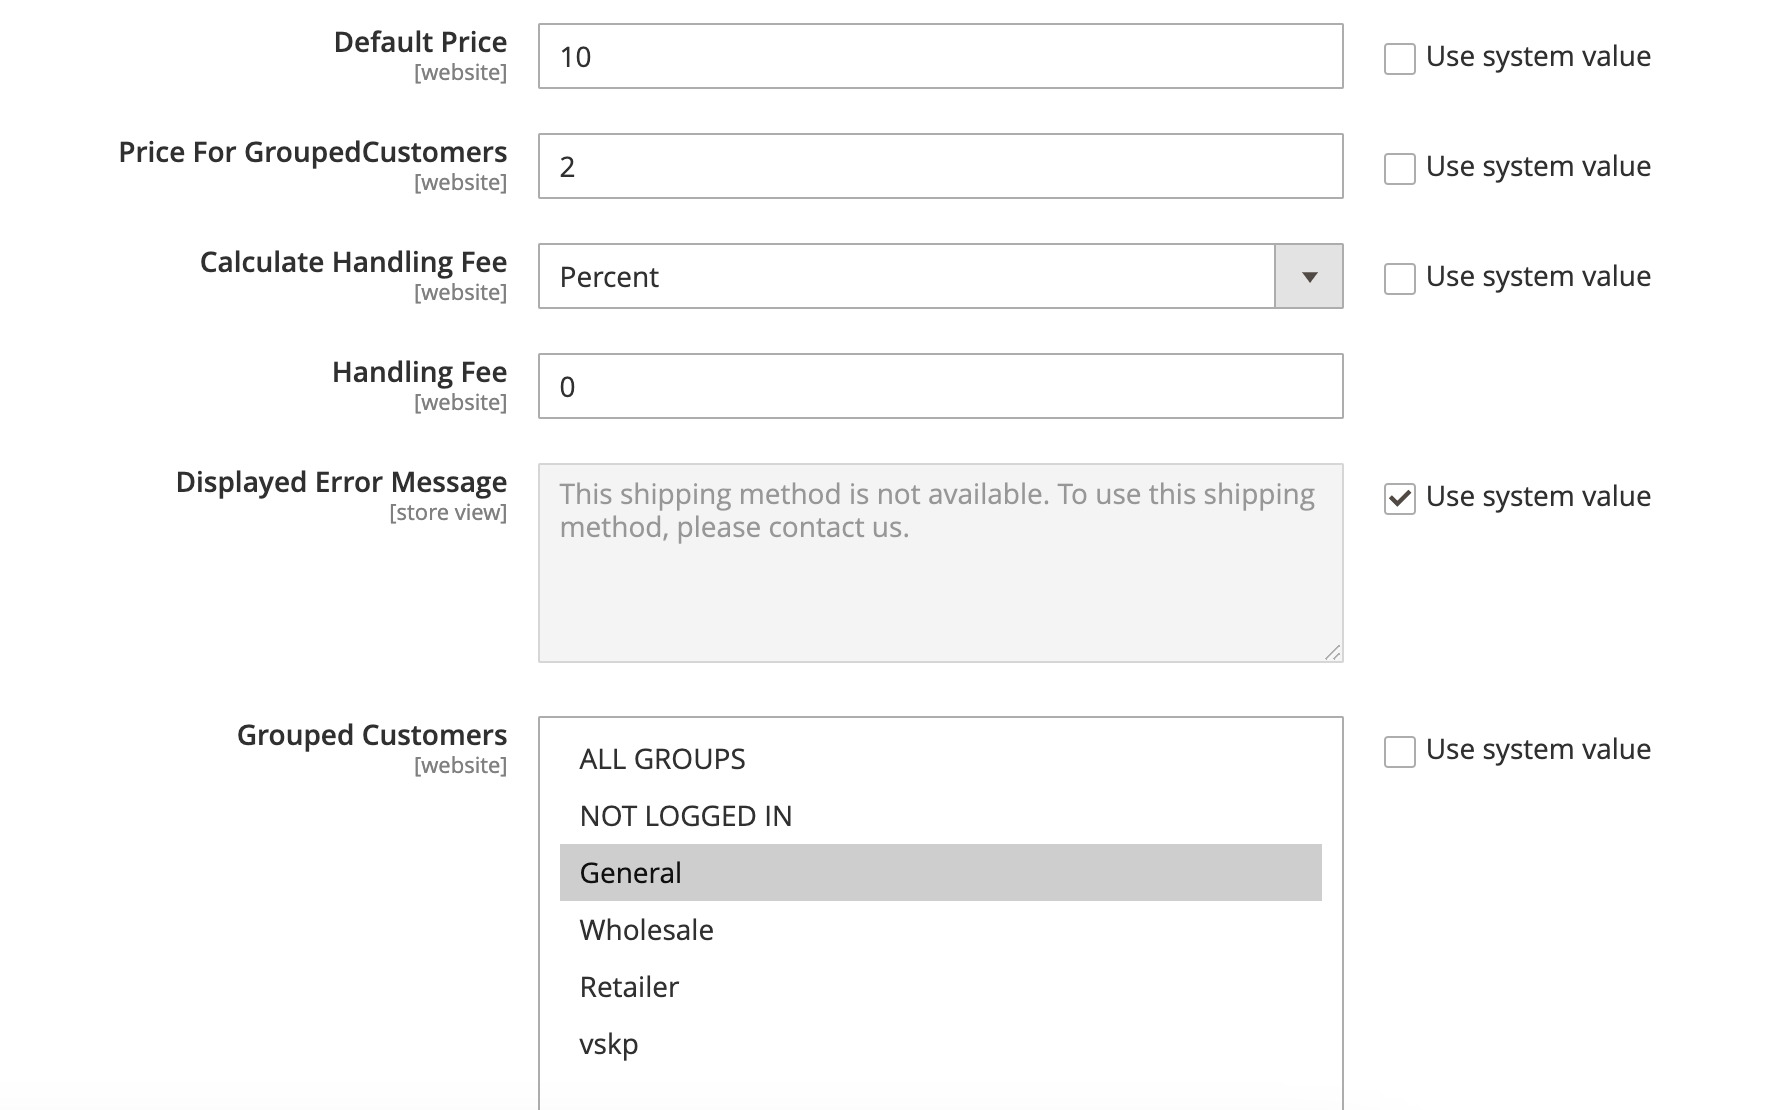Click the Default Price input field
1778x1110 pixels.
(x=940, y=57)
